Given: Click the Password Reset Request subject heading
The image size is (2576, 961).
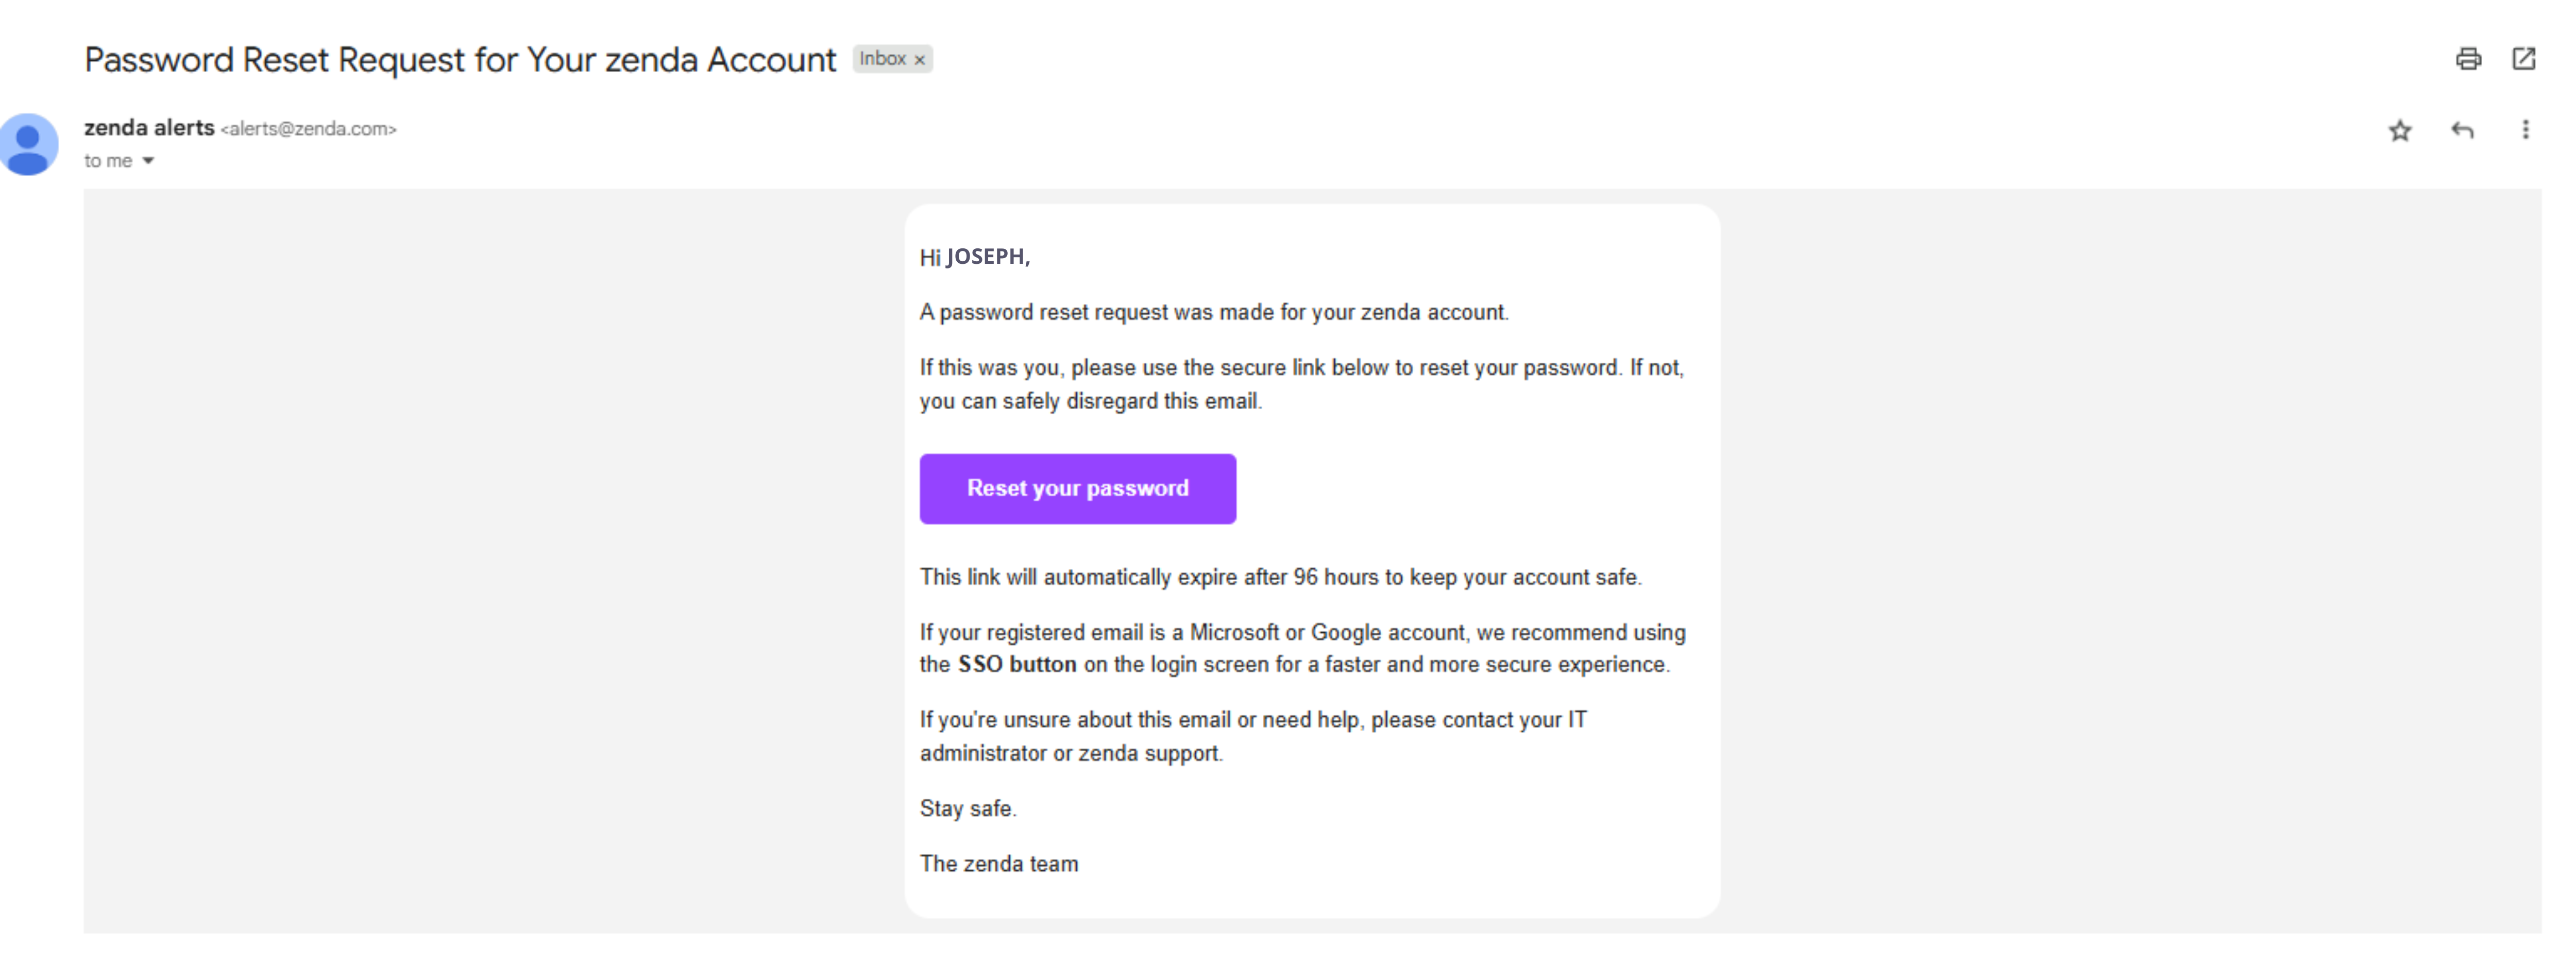Looking at the screenshot, I should click(x=460, y=60).
